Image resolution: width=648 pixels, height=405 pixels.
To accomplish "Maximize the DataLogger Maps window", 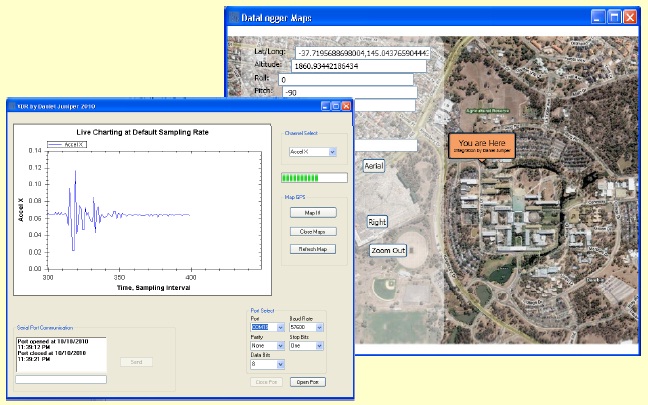I will click(613, 17).
